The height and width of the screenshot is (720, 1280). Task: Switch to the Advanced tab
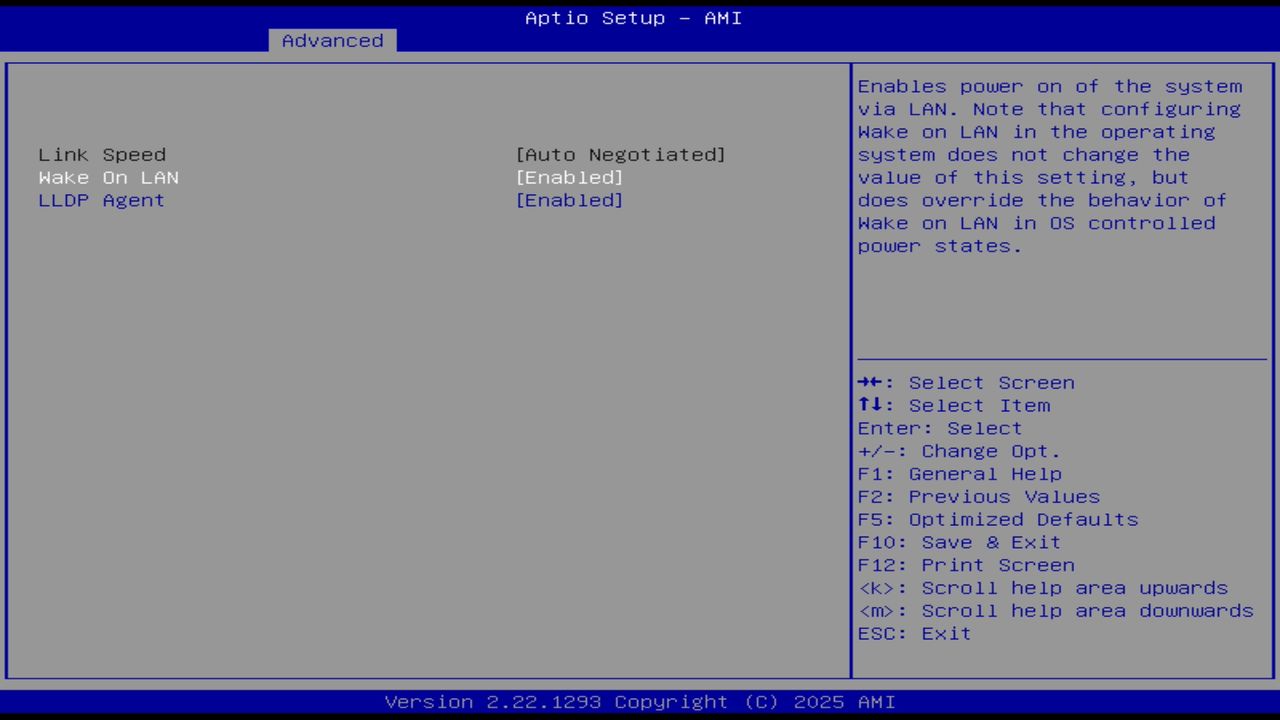[332, 40]
